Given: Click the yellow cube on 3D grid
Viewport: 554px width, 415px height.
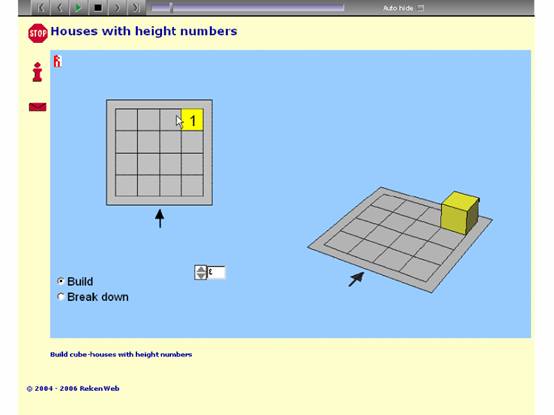Looking at the screenshot, I should point(460,213).
